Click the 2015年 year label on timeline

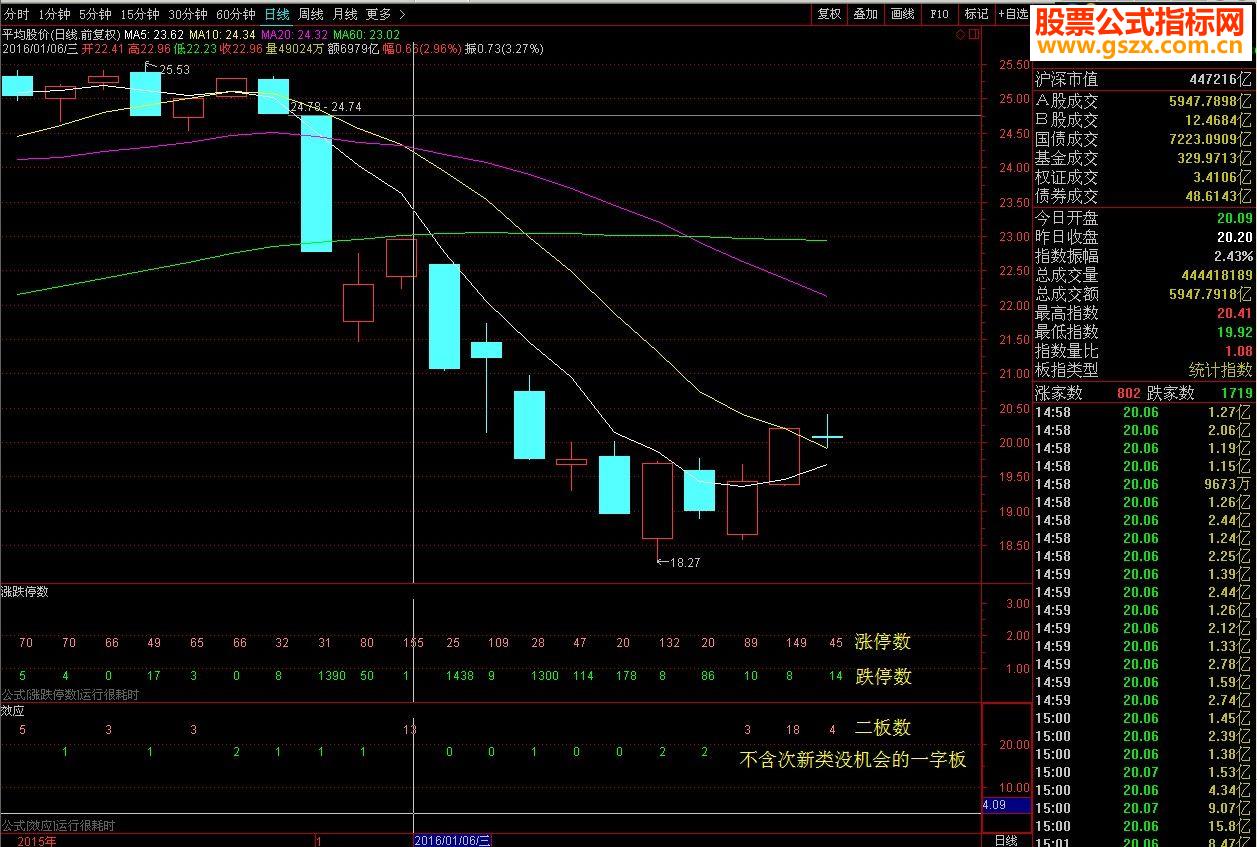click(37, 841)
